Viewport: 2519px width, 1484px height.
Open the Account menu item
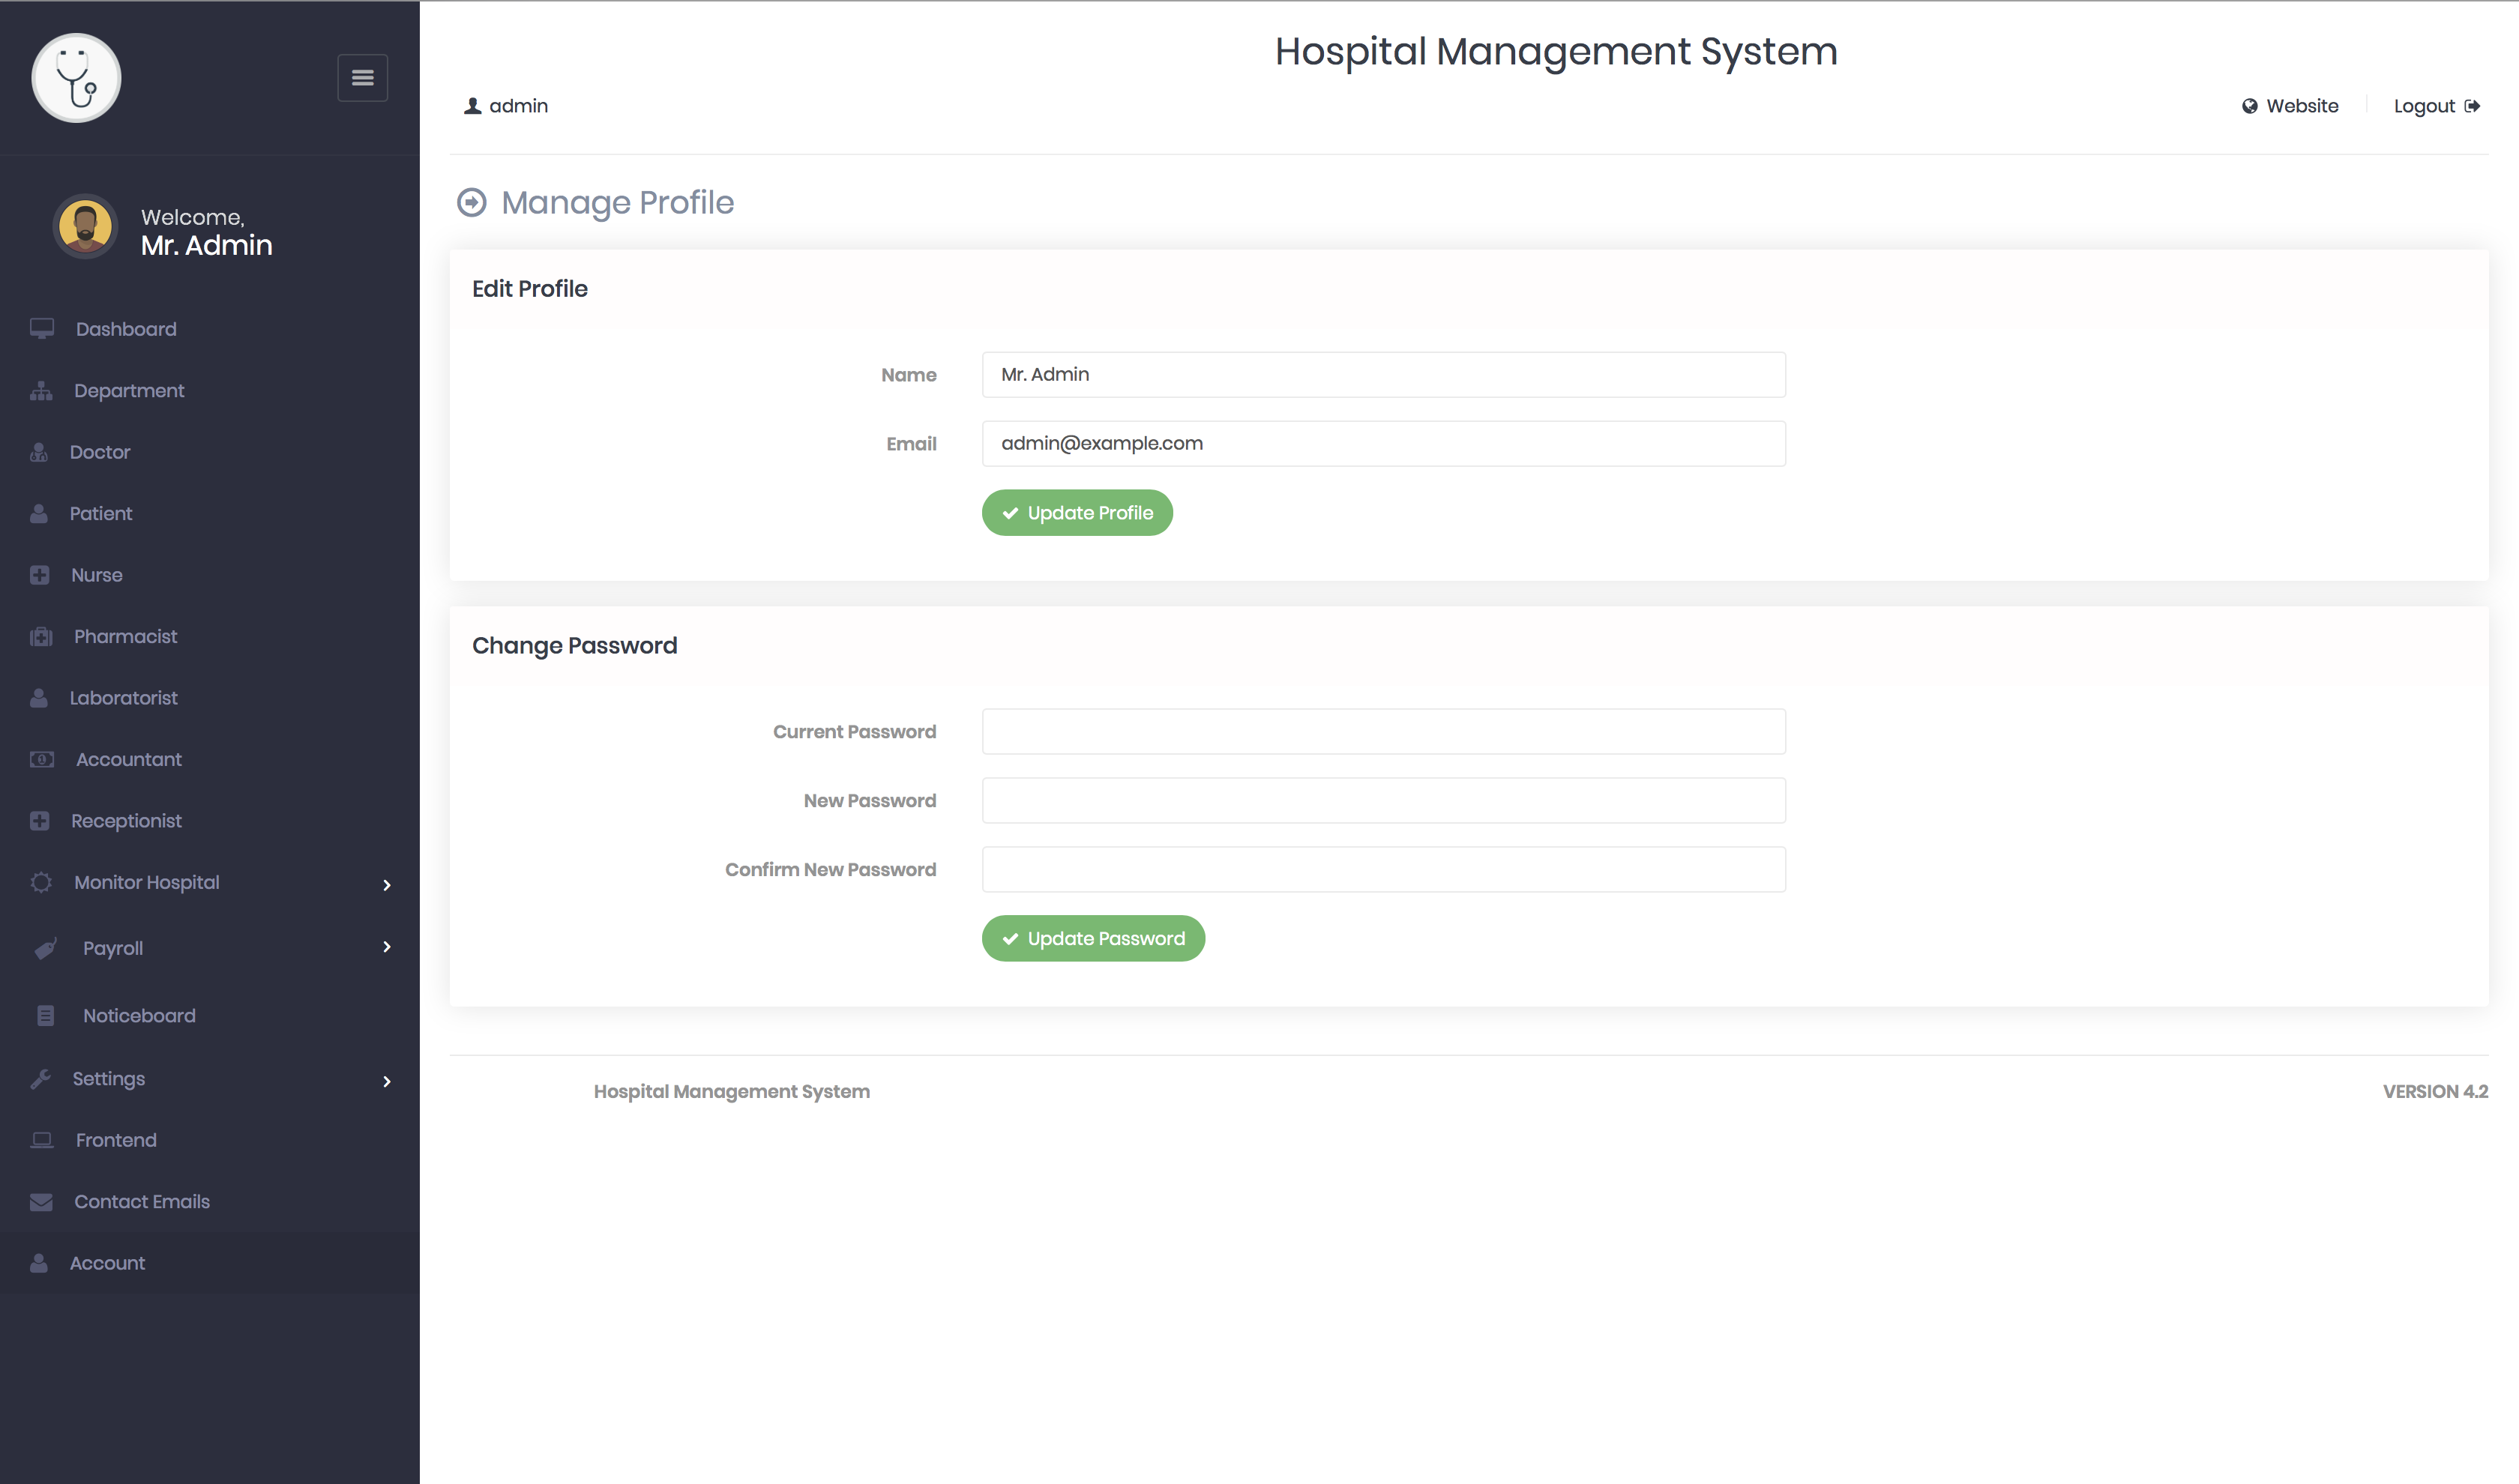[x=107, y=1263]
